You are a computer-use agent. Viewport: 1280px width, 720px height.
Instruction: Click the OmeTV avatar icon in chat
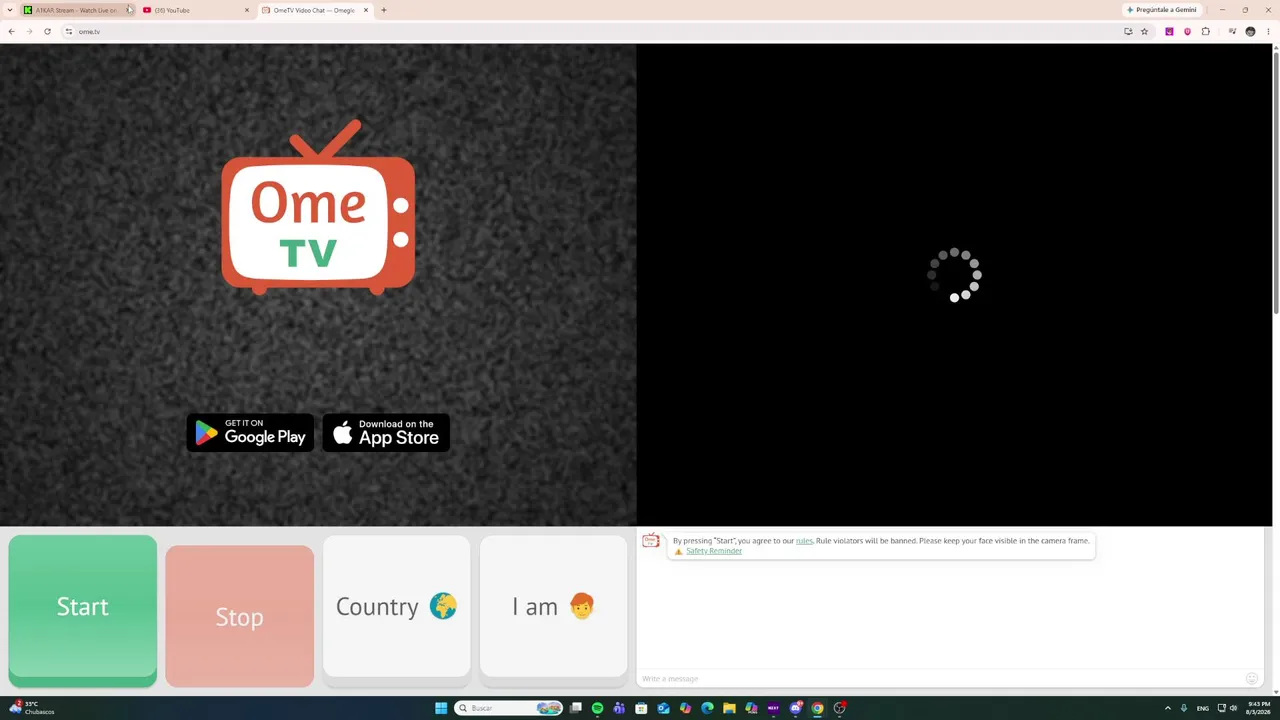pos(651,541)
